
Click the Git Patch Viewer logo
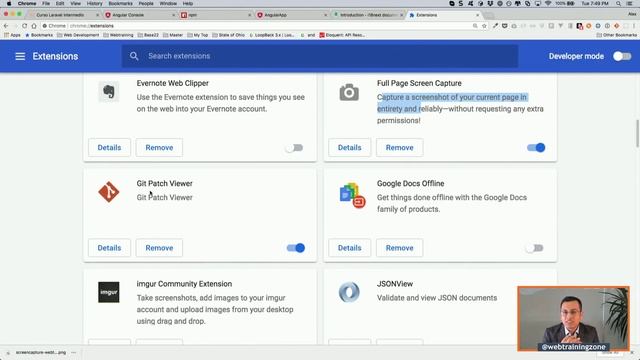click(109, 192)
